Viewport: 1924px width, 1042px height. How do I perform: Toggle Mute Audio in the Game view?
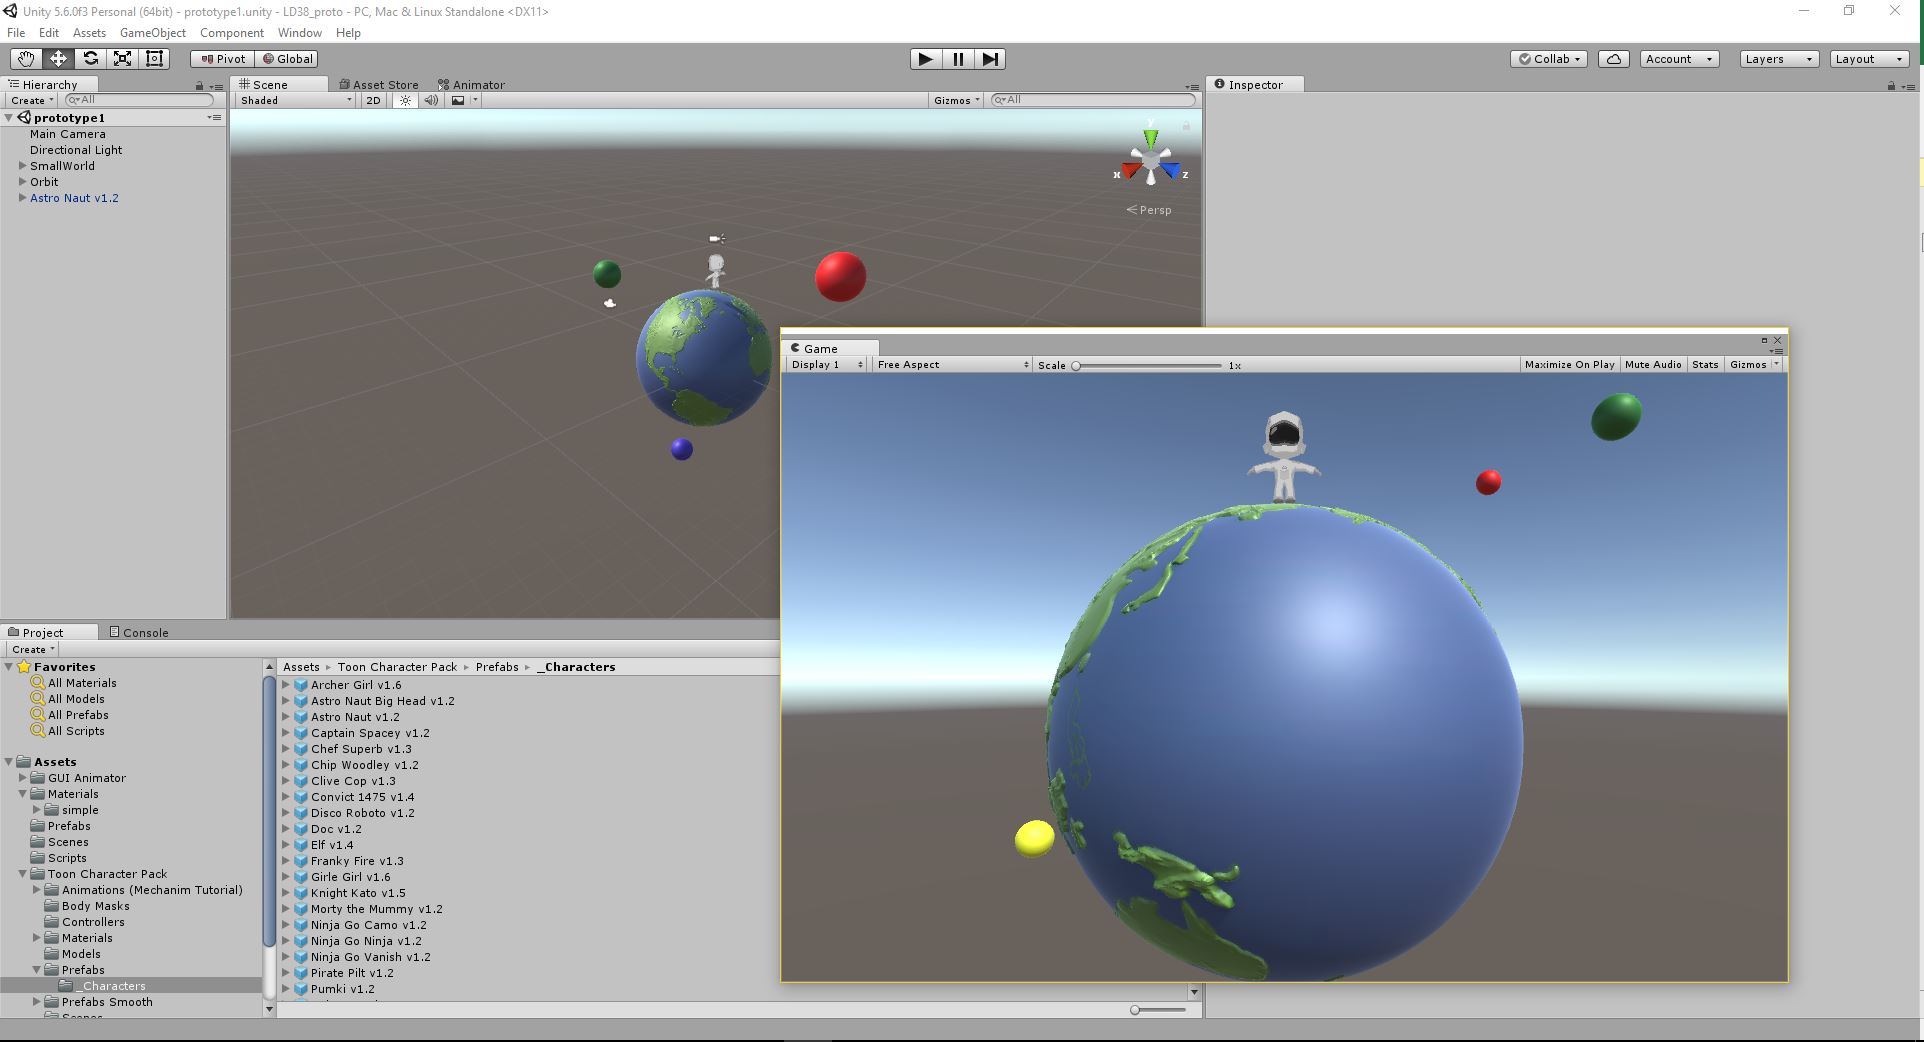pyautogui.click(x=1652, y=364)
